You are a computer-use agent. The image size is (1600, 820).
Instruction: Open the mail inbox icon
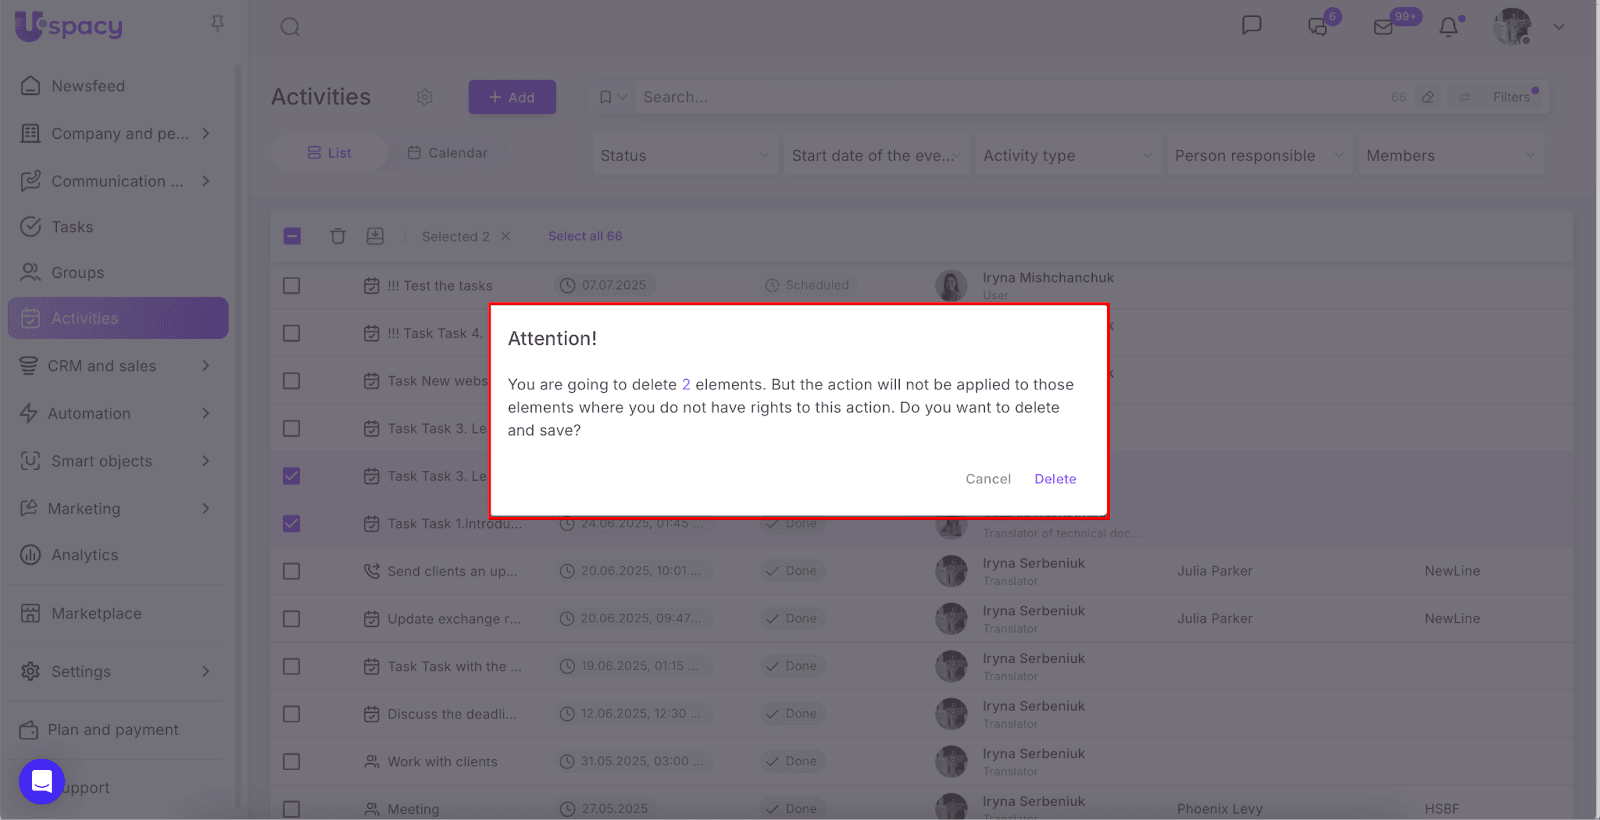1384,27
